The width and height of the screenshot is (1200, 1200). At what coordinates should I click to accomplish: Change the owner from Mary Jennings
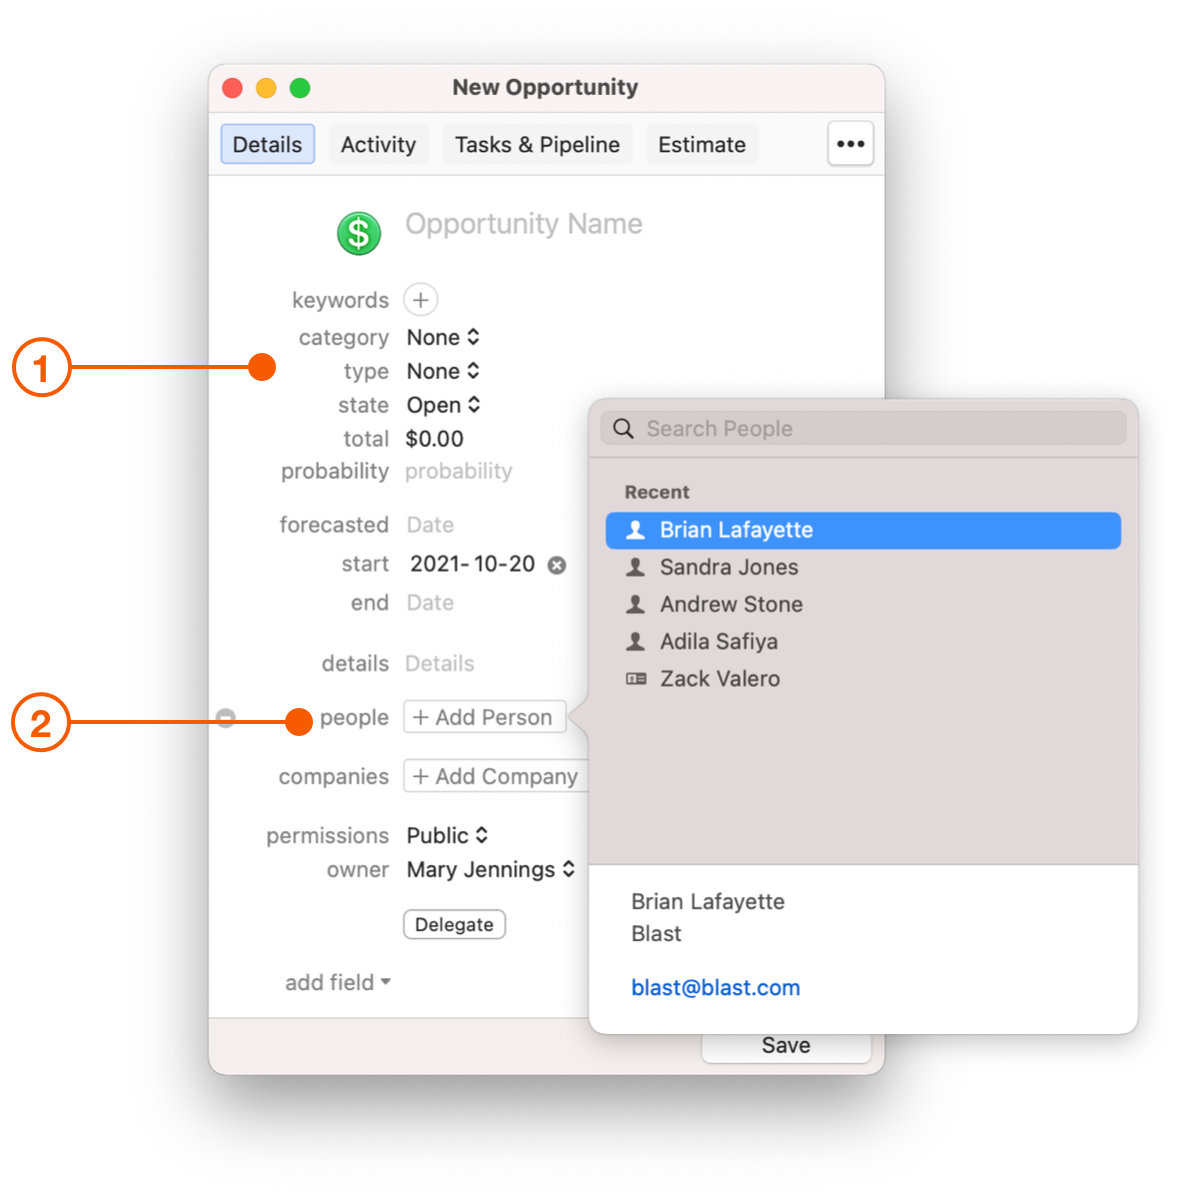pyautogui.click(x=491, y=870)
